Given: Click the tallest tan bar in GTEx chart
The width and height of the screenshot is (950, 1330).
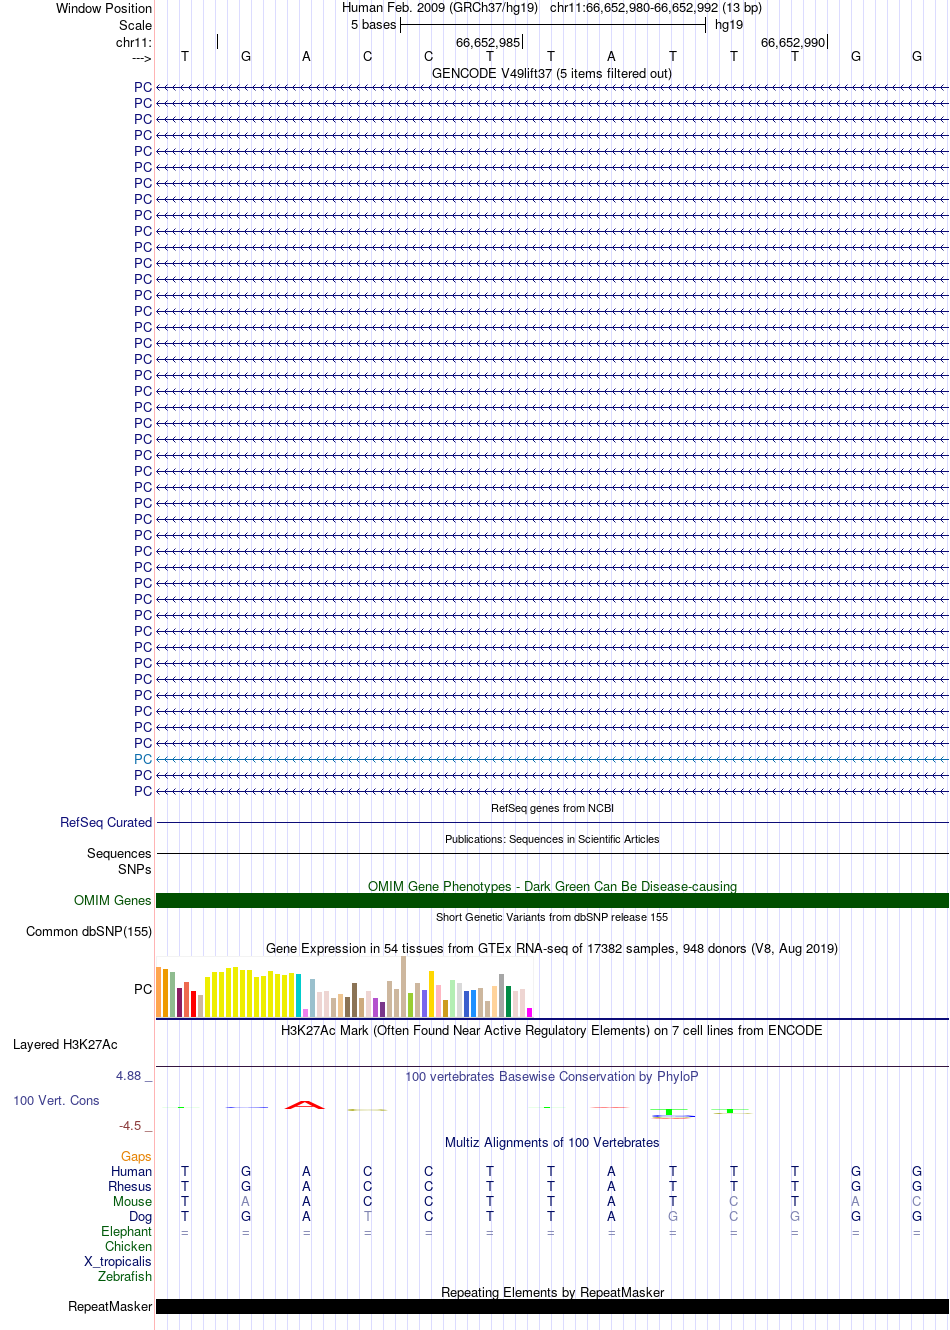Looking at the screenshot, I should coord(403,988).
